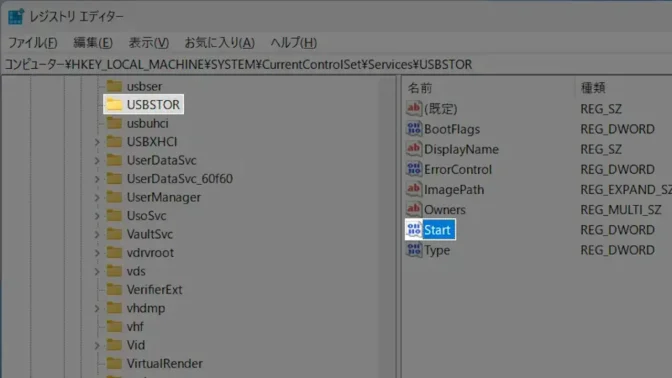The image size is (672, 378).
Task: Expand the UserDataSvc tree node
Action: [x=97, y=160]
